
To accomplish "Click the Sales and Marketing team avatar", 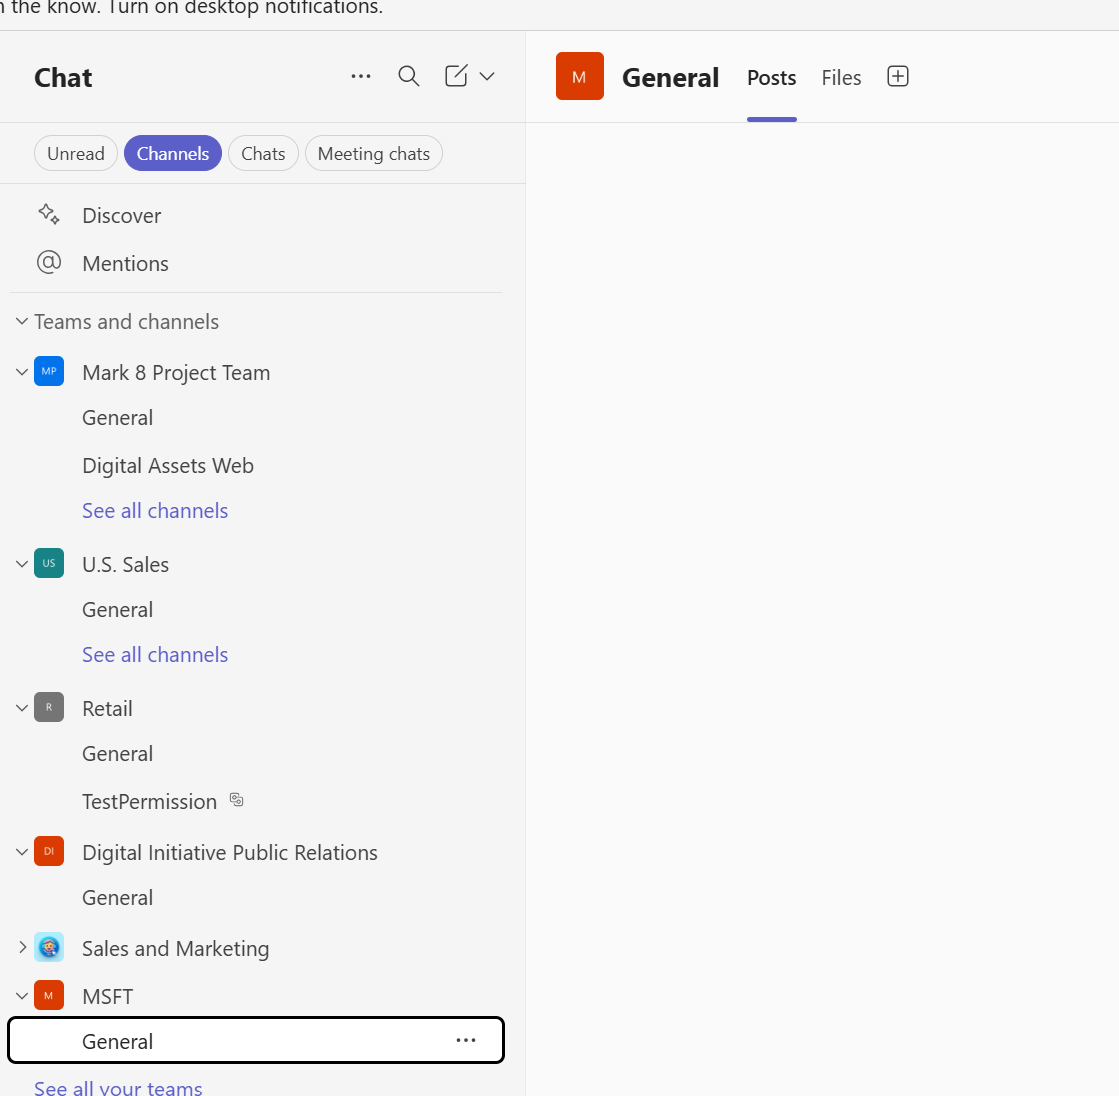I will [x=49, y=947].
